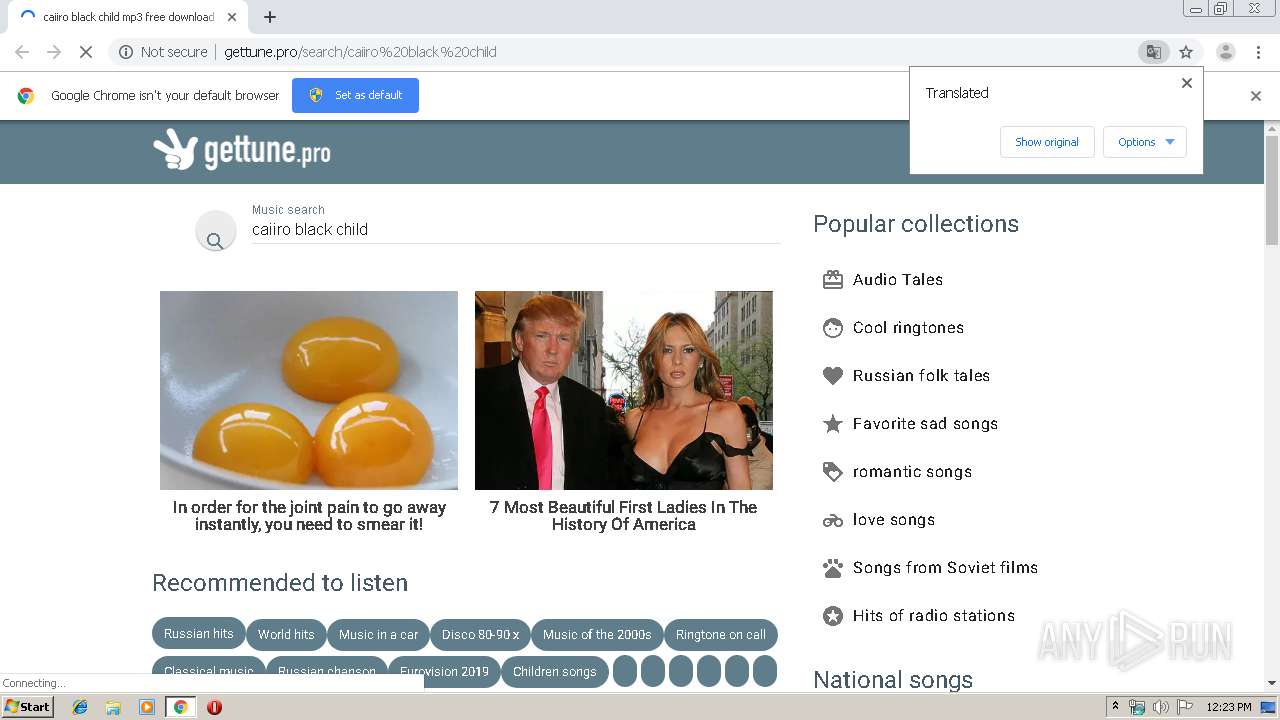This screenshot has height=720, width=1280.
Task: Click the Favorite sad songs star icon
Action: (833, 424)
